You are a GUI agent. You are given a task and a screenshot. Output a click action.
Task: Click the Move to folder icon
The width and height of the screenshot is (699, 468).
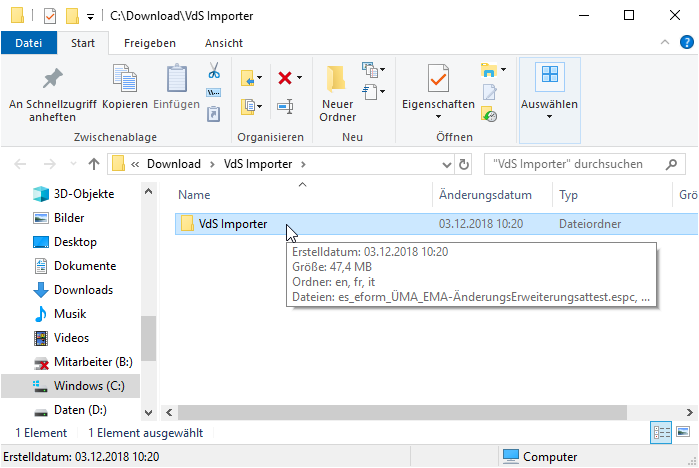(248, 78)
